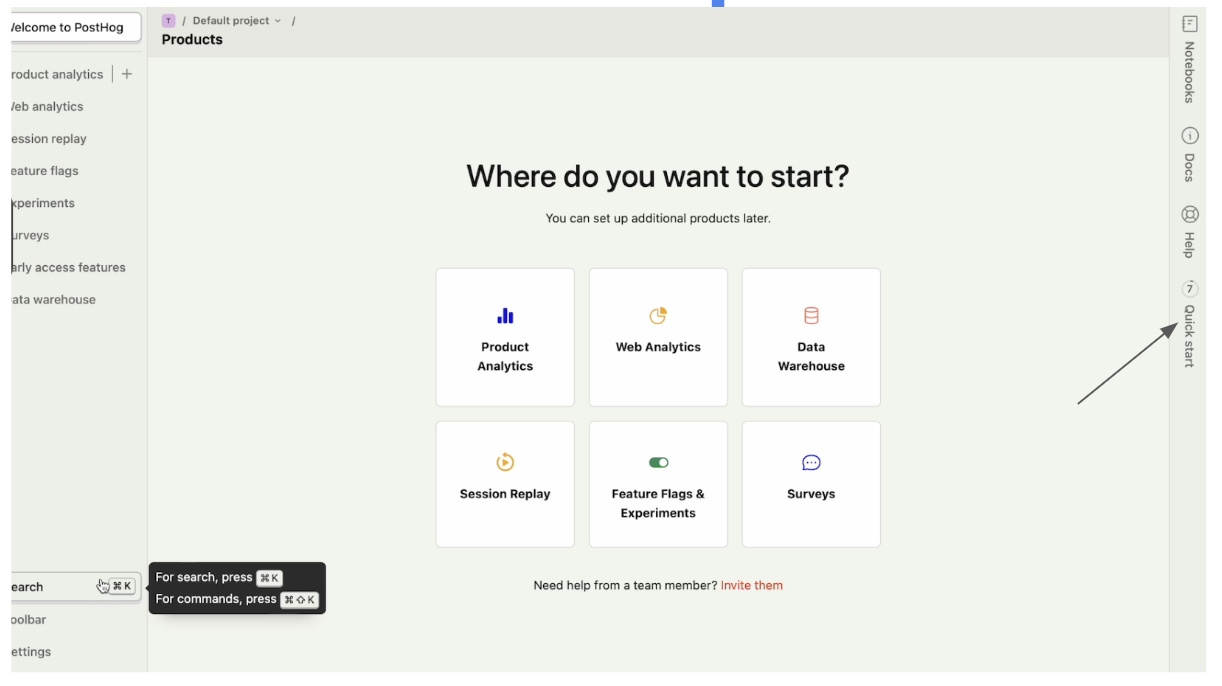Screen dimensions: 1222x686
Task: Choose Feature Flags & Experiments card label
Action: (658, 503)
